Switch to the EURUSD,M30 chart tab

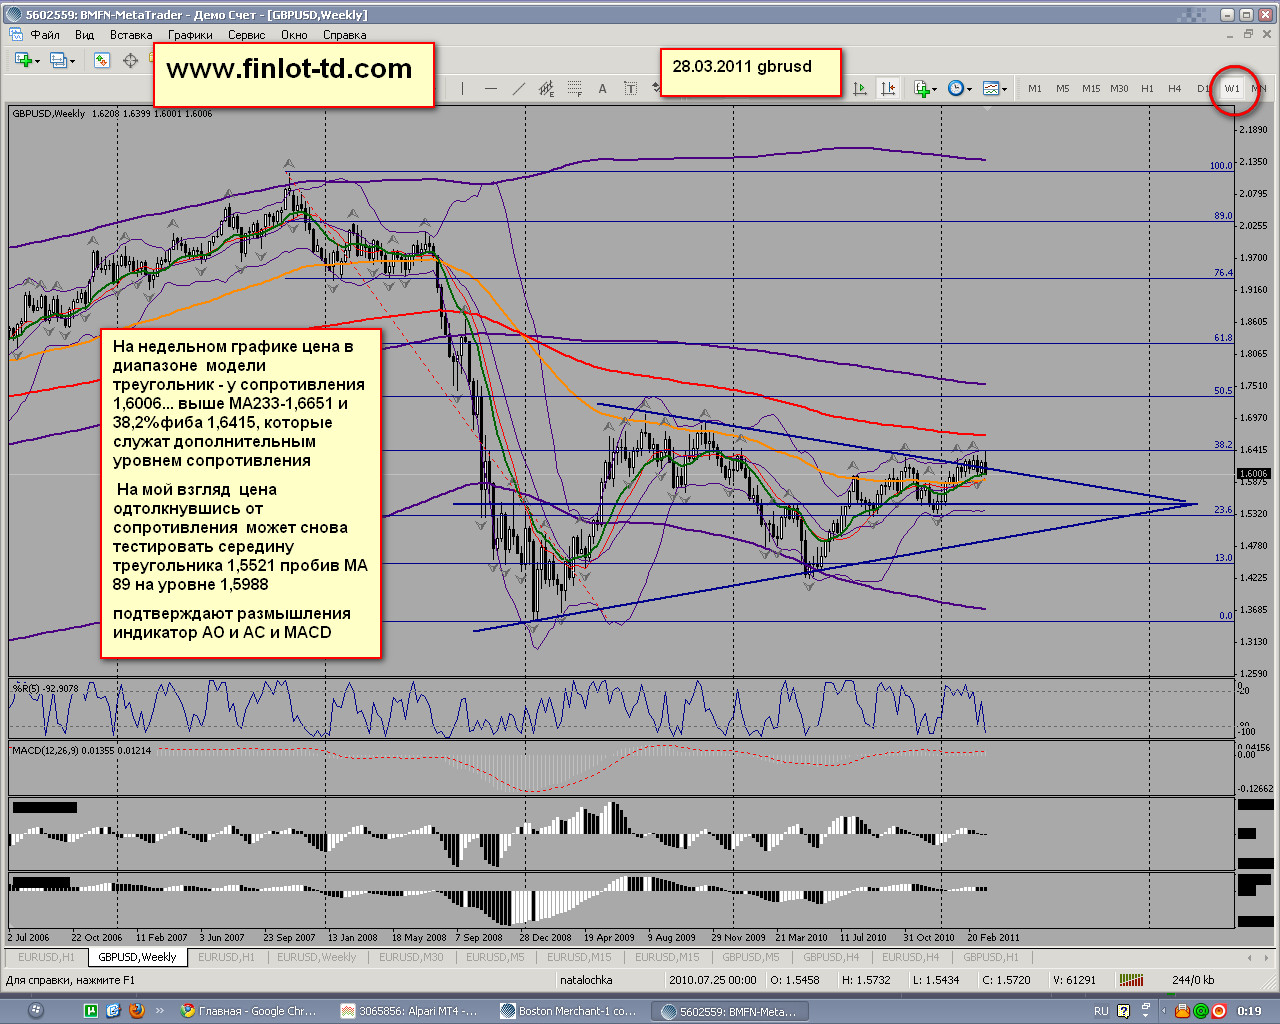click(411, 957)
